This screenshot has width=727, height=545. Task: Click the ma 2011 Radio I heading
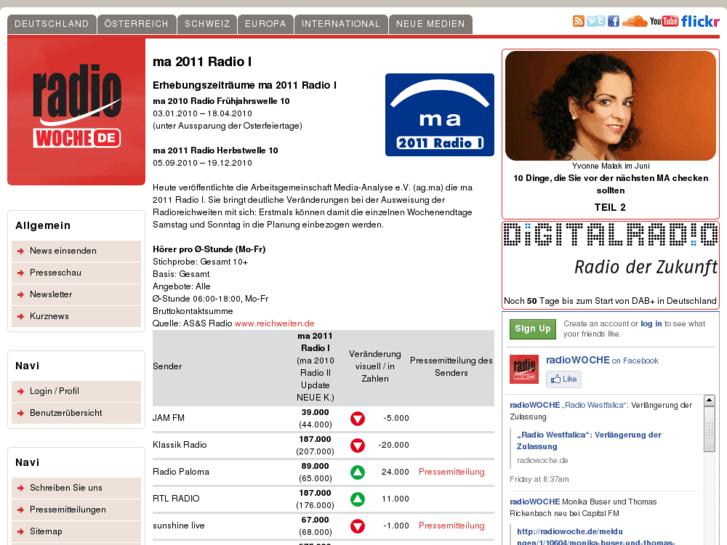point(202,62)
